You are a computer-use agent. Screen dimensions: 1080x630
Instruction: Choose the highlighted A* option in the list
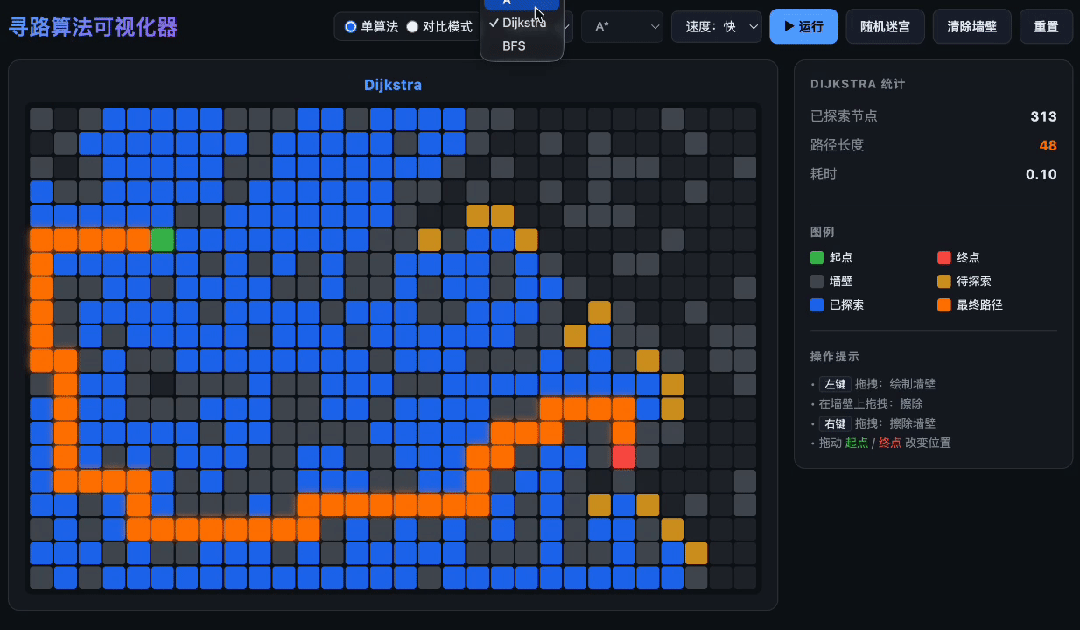(522, 3)
